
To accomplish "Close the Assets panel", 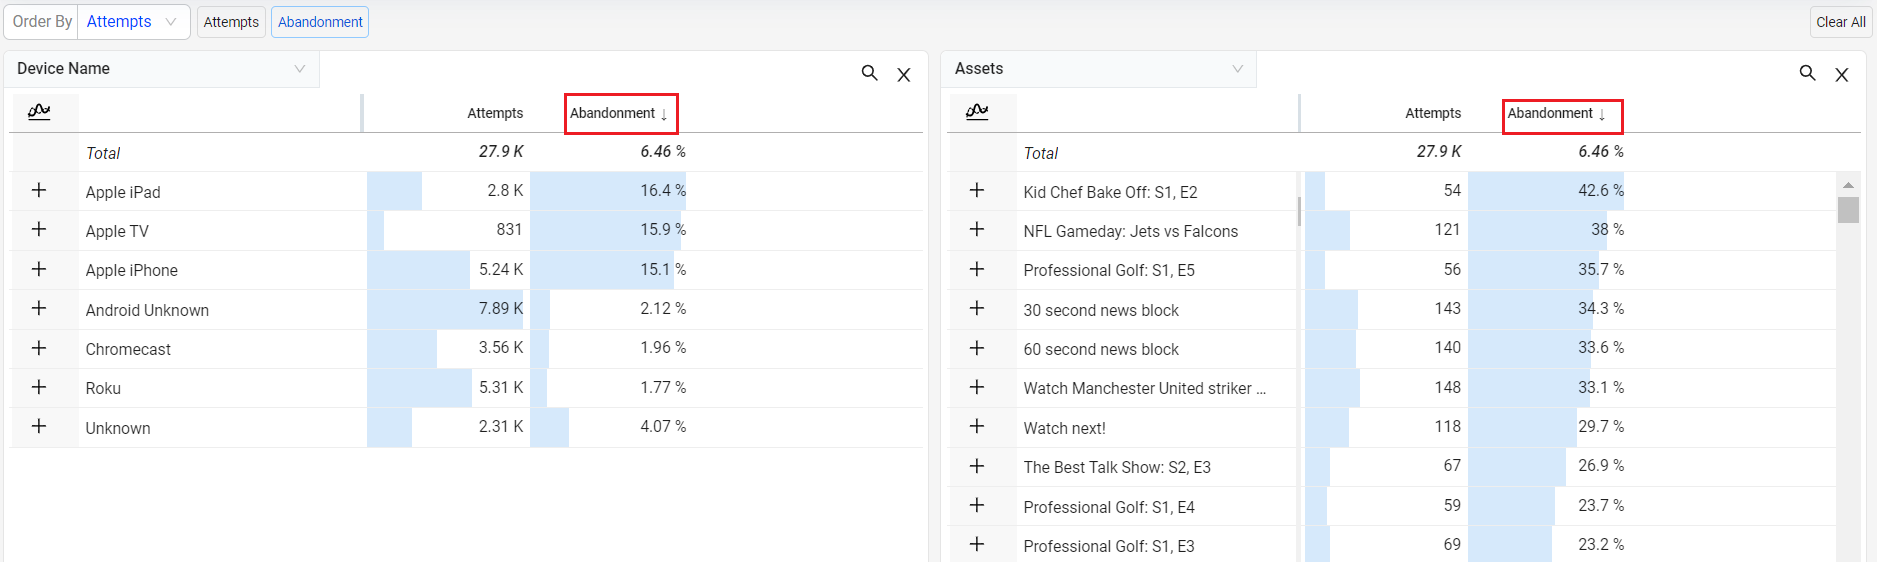I will coord(1841,75).
